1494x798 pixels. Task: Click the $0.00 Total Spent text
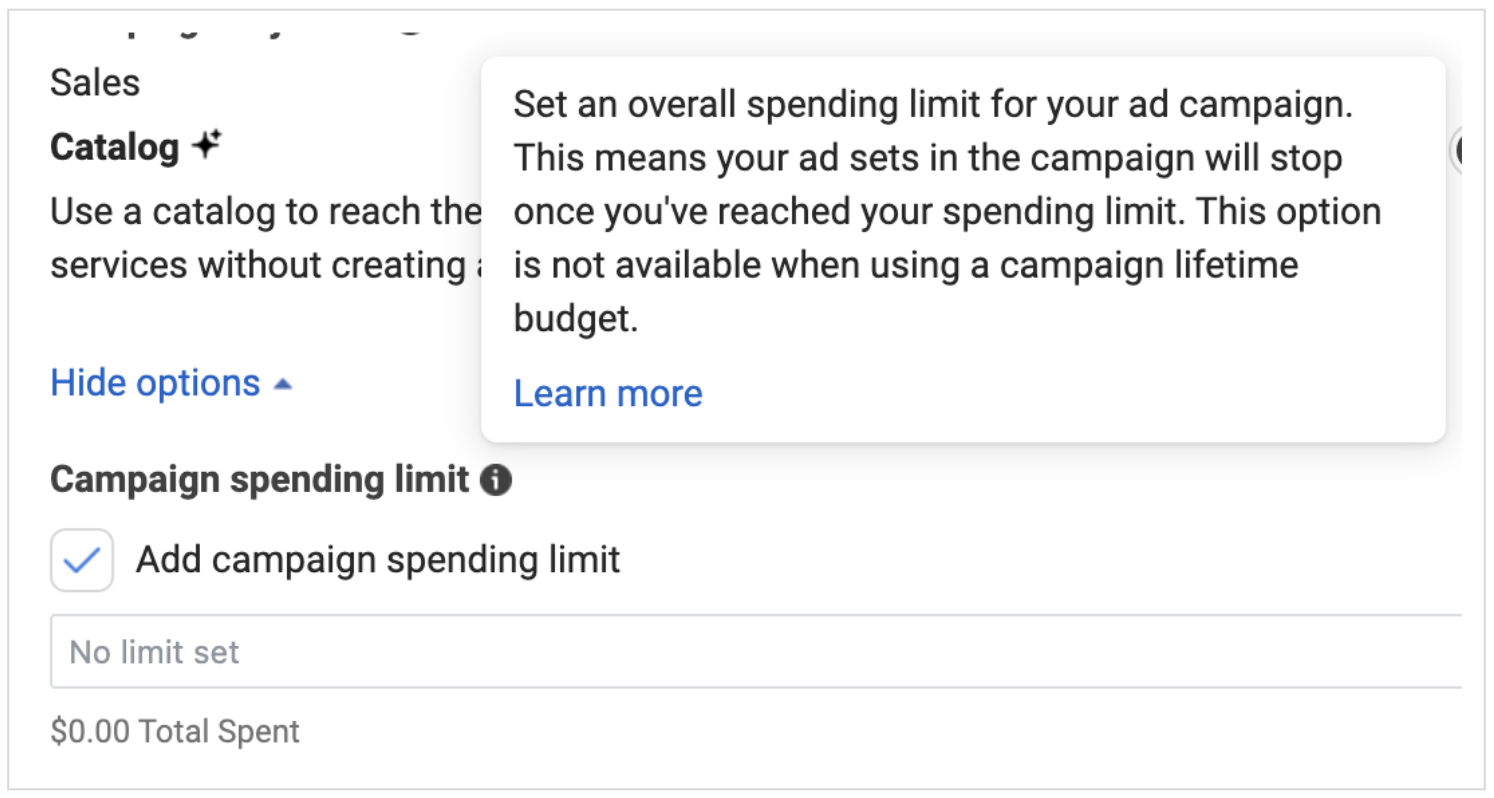(175, 732)
